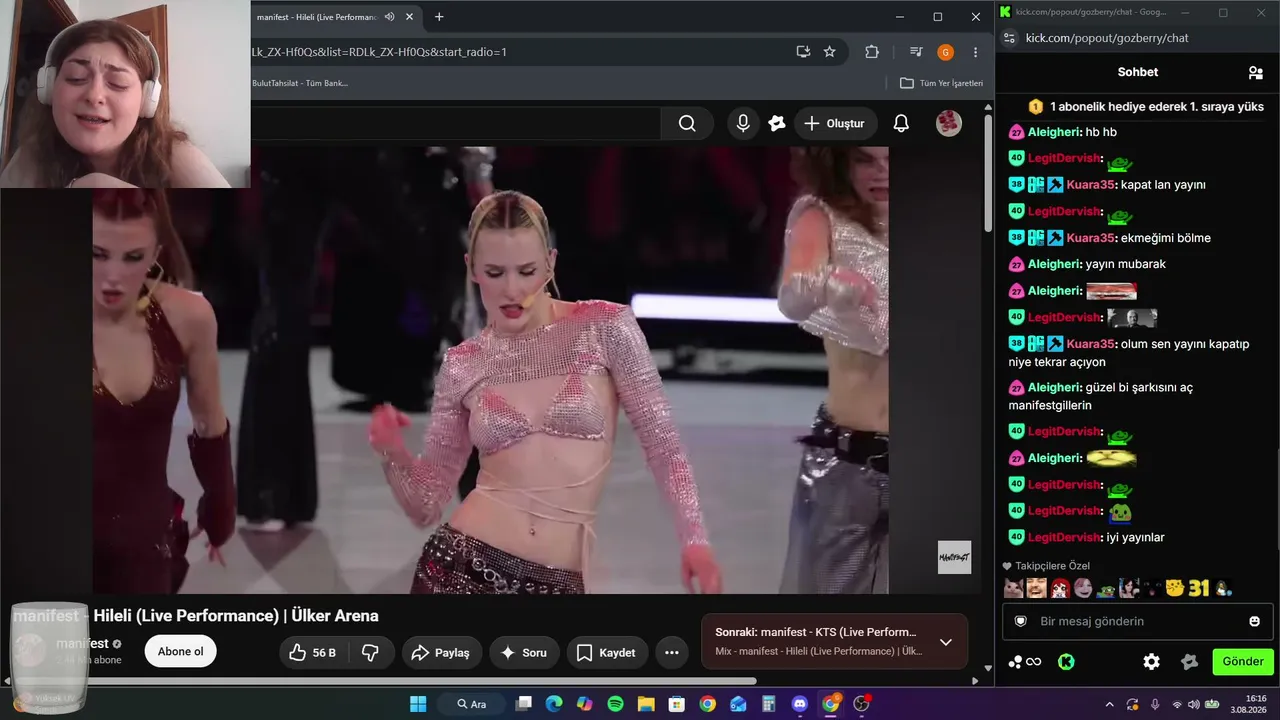Insert the green frog quick emote
1280x720 pixels.
point(1106,588)
